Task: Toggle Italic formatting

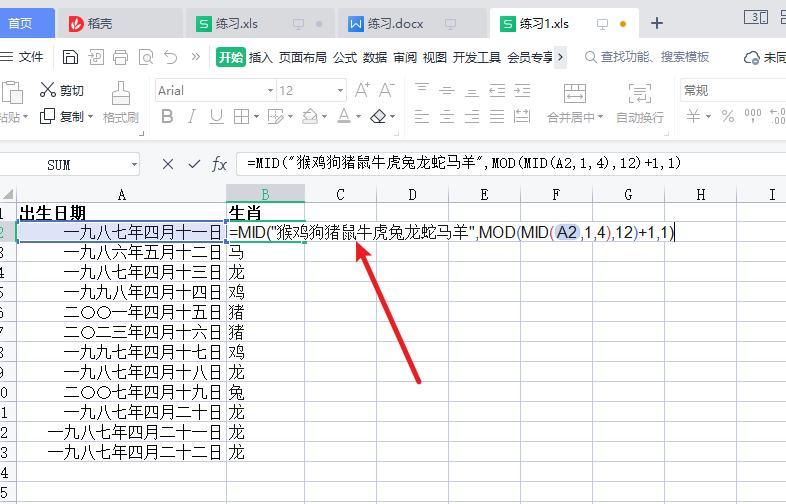Action: pyautogui.click(x=191, y=117)
